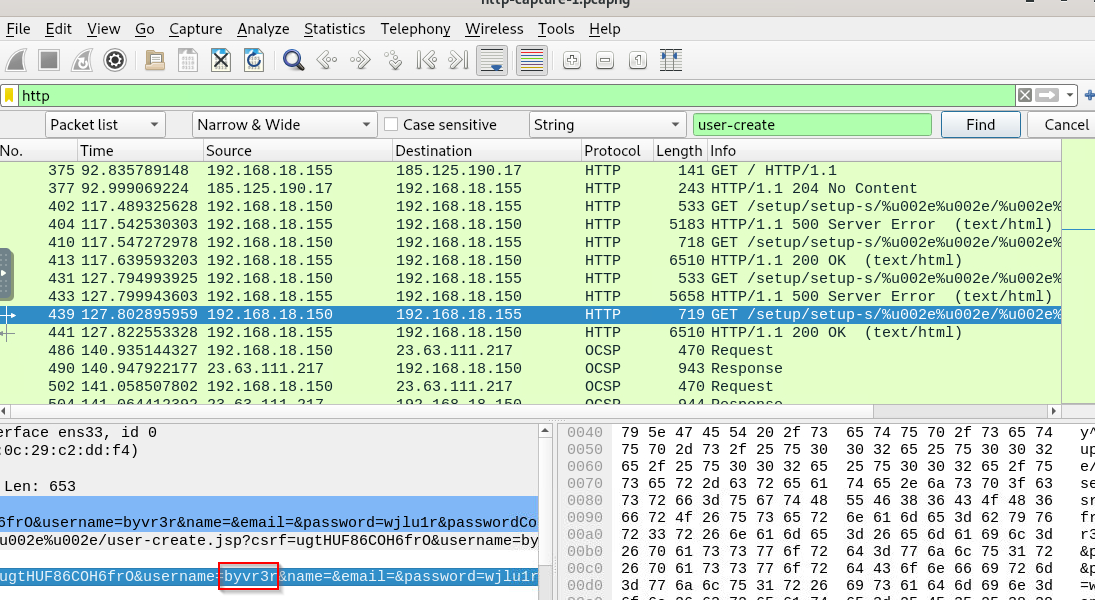The height and width of the screenshot is (600, 1095).
Task: Select packet 375 GET / HTTP/1.1
Action: point(530,170)
